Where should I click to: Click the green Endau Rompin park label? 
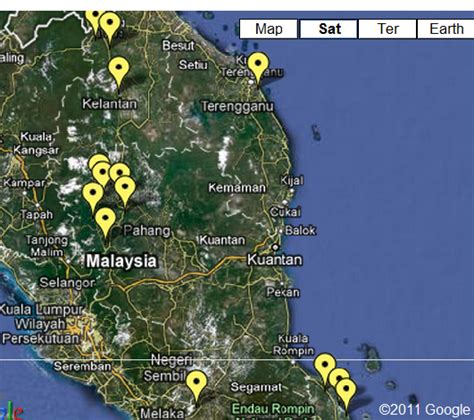point(273,409)
